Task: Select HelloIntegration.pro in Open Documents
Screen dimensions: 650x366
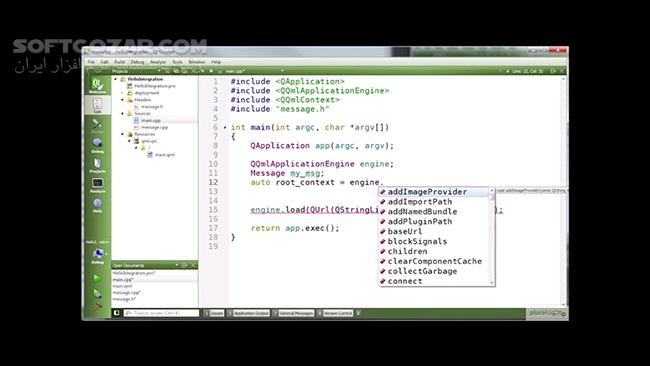Action: click(134, 273)
